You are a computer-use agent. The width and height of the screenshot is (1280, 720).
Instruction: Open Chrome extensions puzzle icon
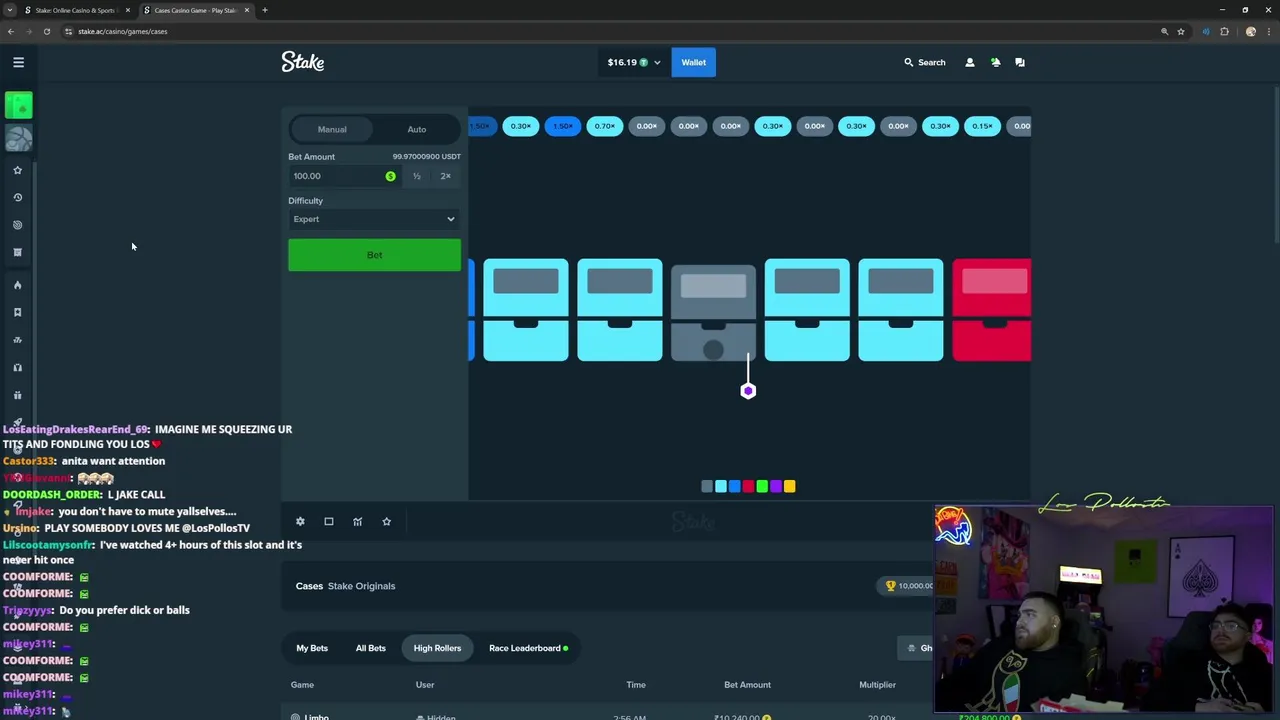pos(1224,31)
